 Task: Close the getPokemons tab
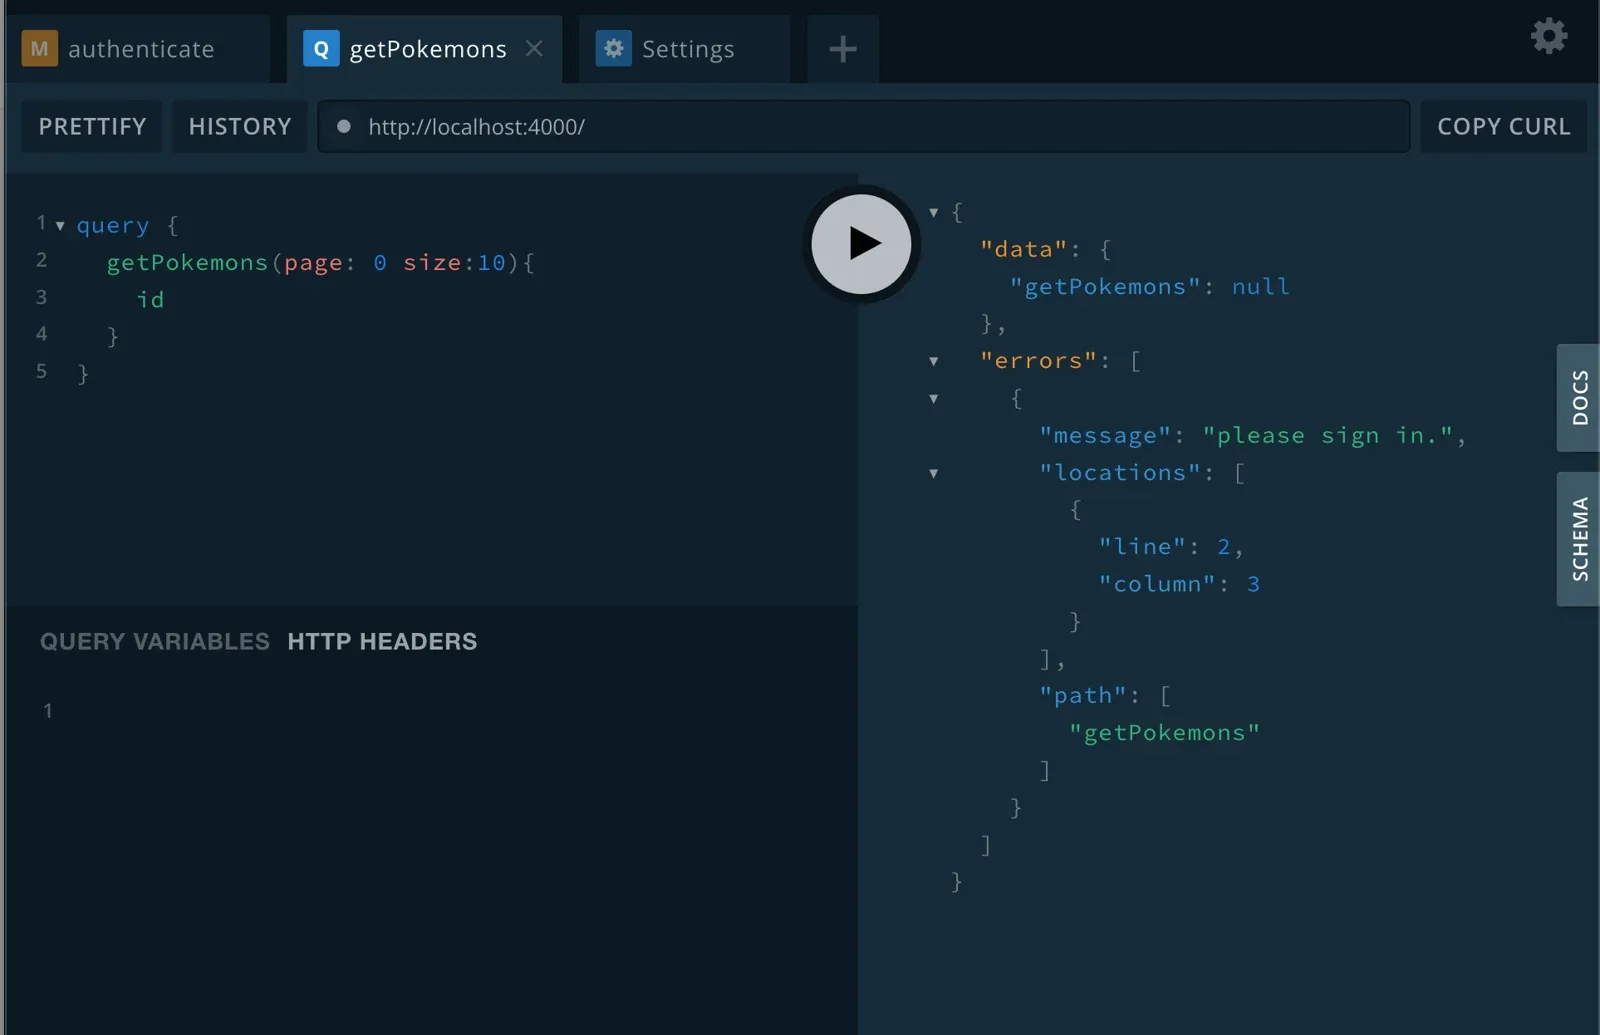click(x=534, y=48)
